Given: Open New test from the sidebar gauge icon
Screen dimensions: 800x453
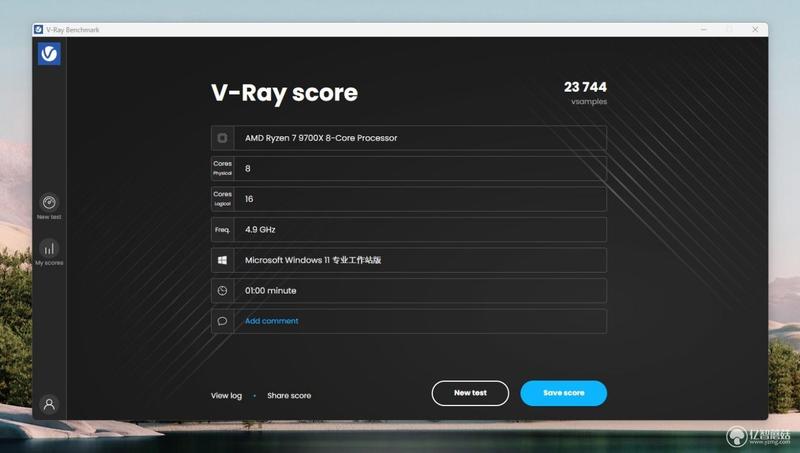Looking at the screenshot, I should click(x=49, y=203).
